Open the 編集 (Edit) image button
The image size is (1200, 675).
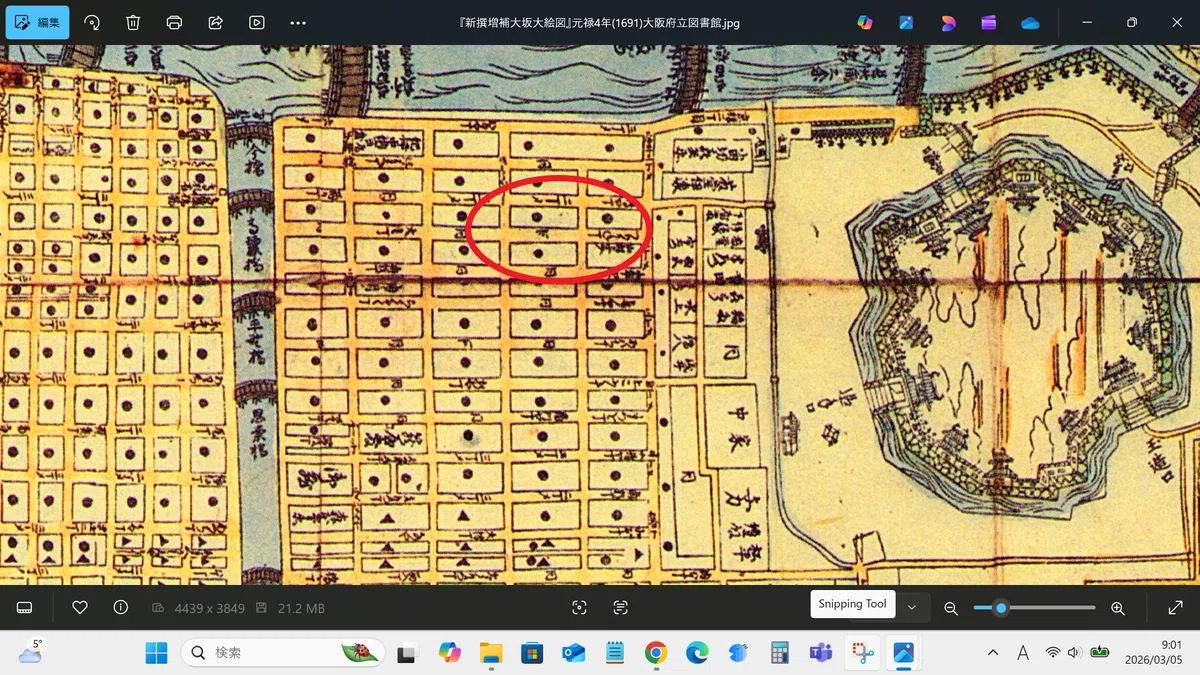click(38, 22)
